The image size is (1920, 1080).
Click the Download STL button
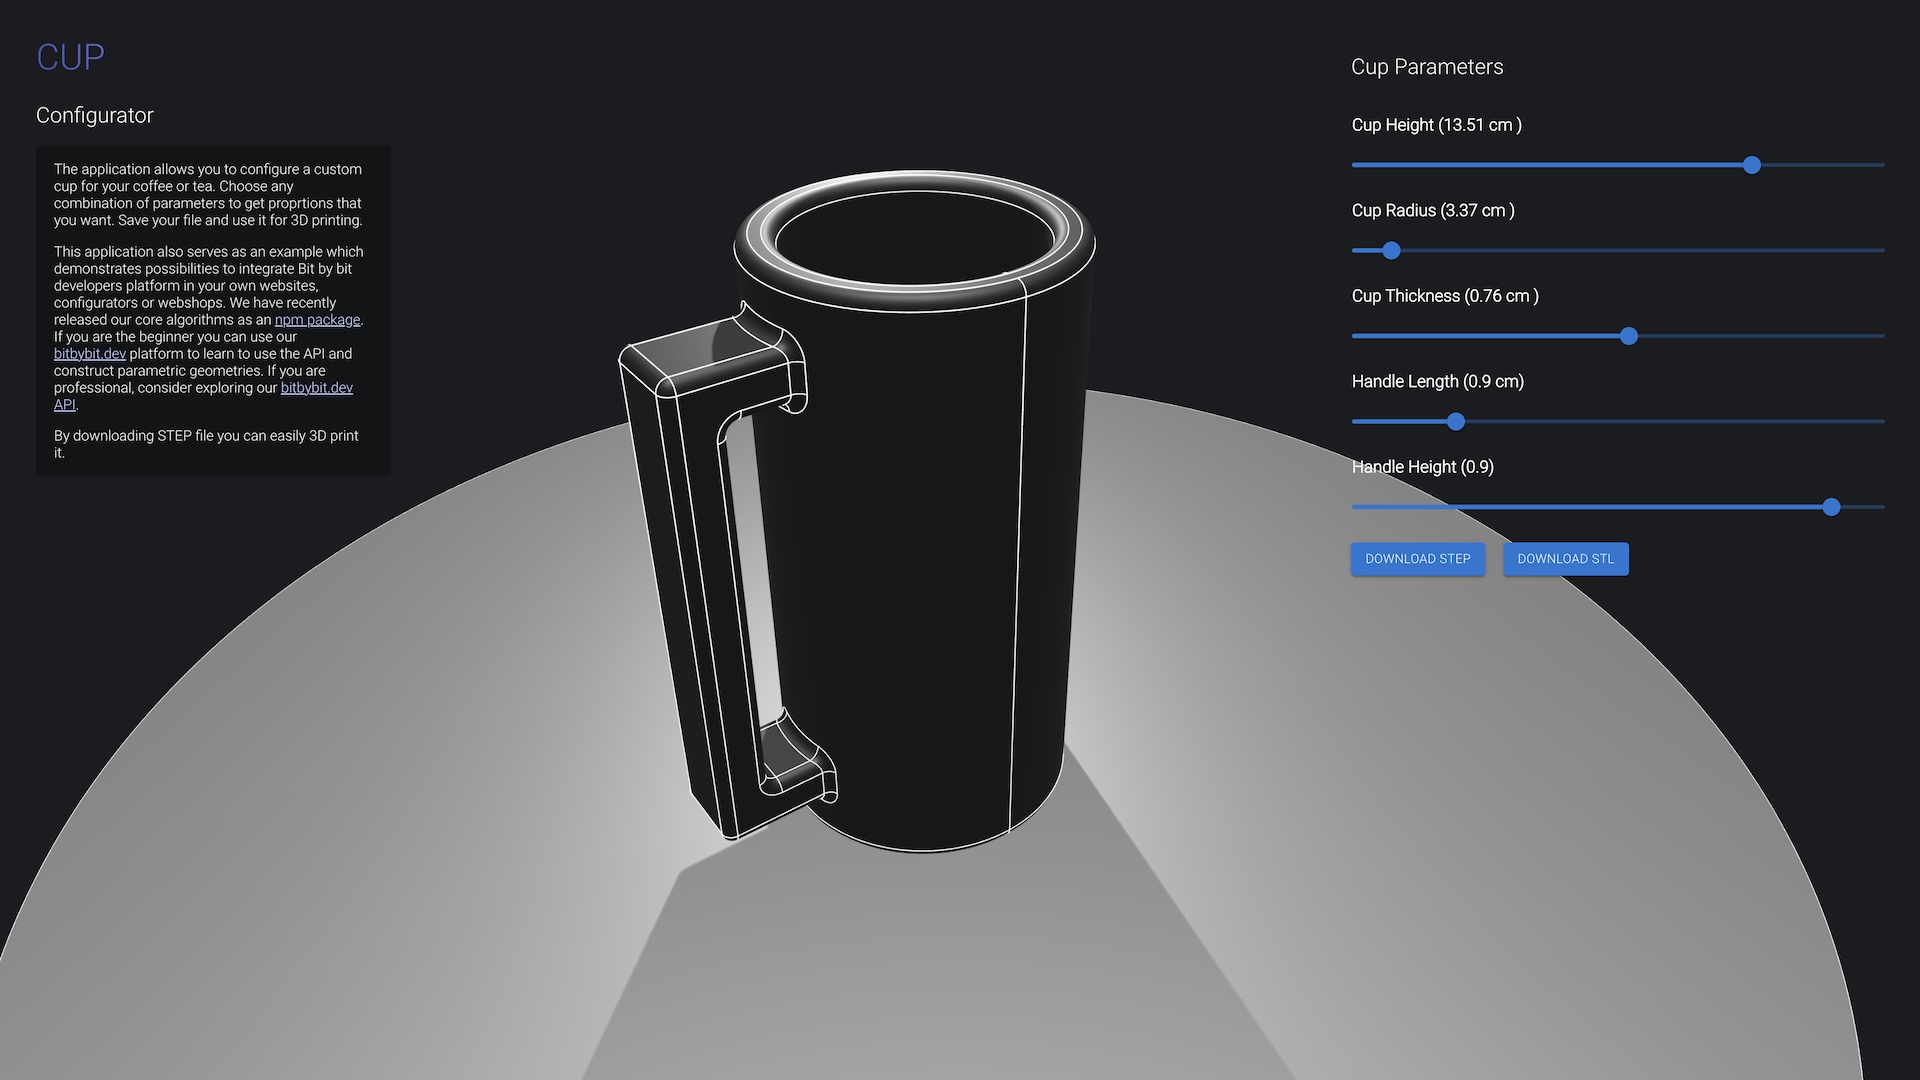point(1565,559)
